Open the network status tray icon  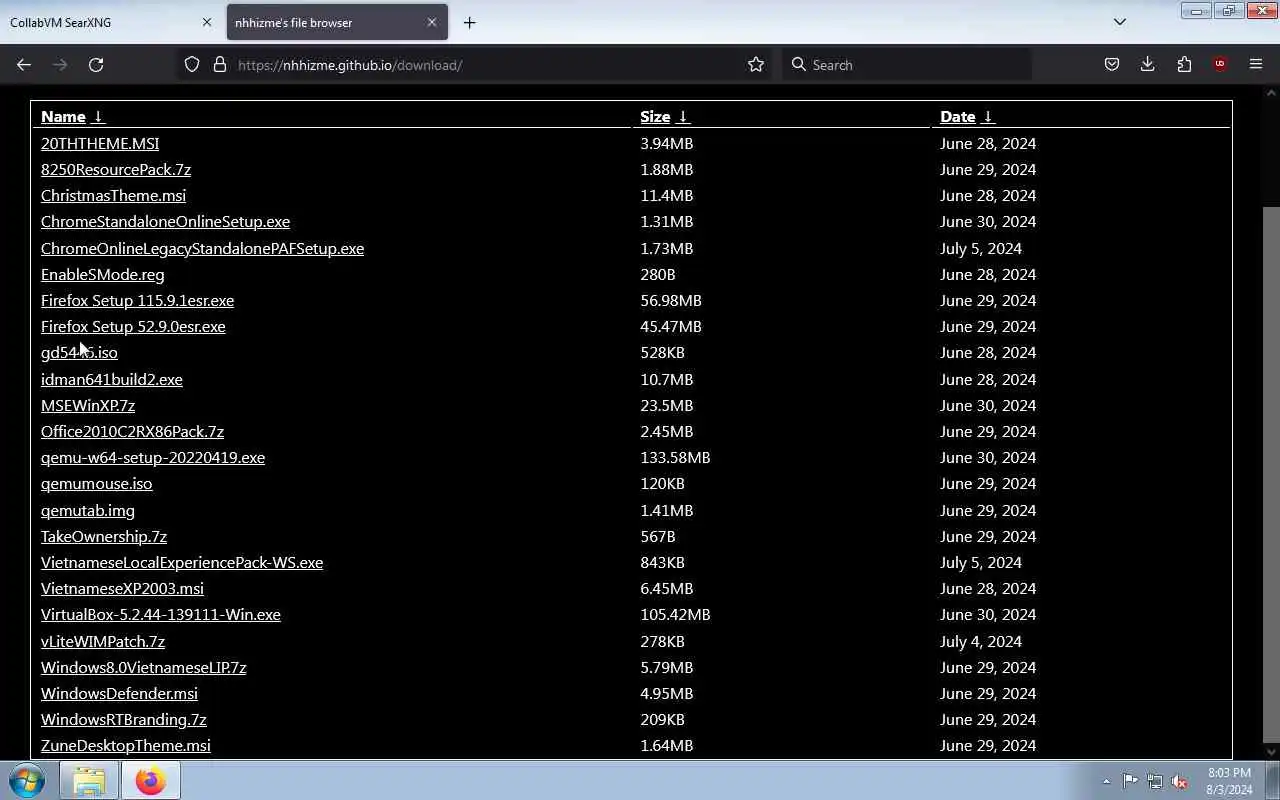(x=1155, y=781)
